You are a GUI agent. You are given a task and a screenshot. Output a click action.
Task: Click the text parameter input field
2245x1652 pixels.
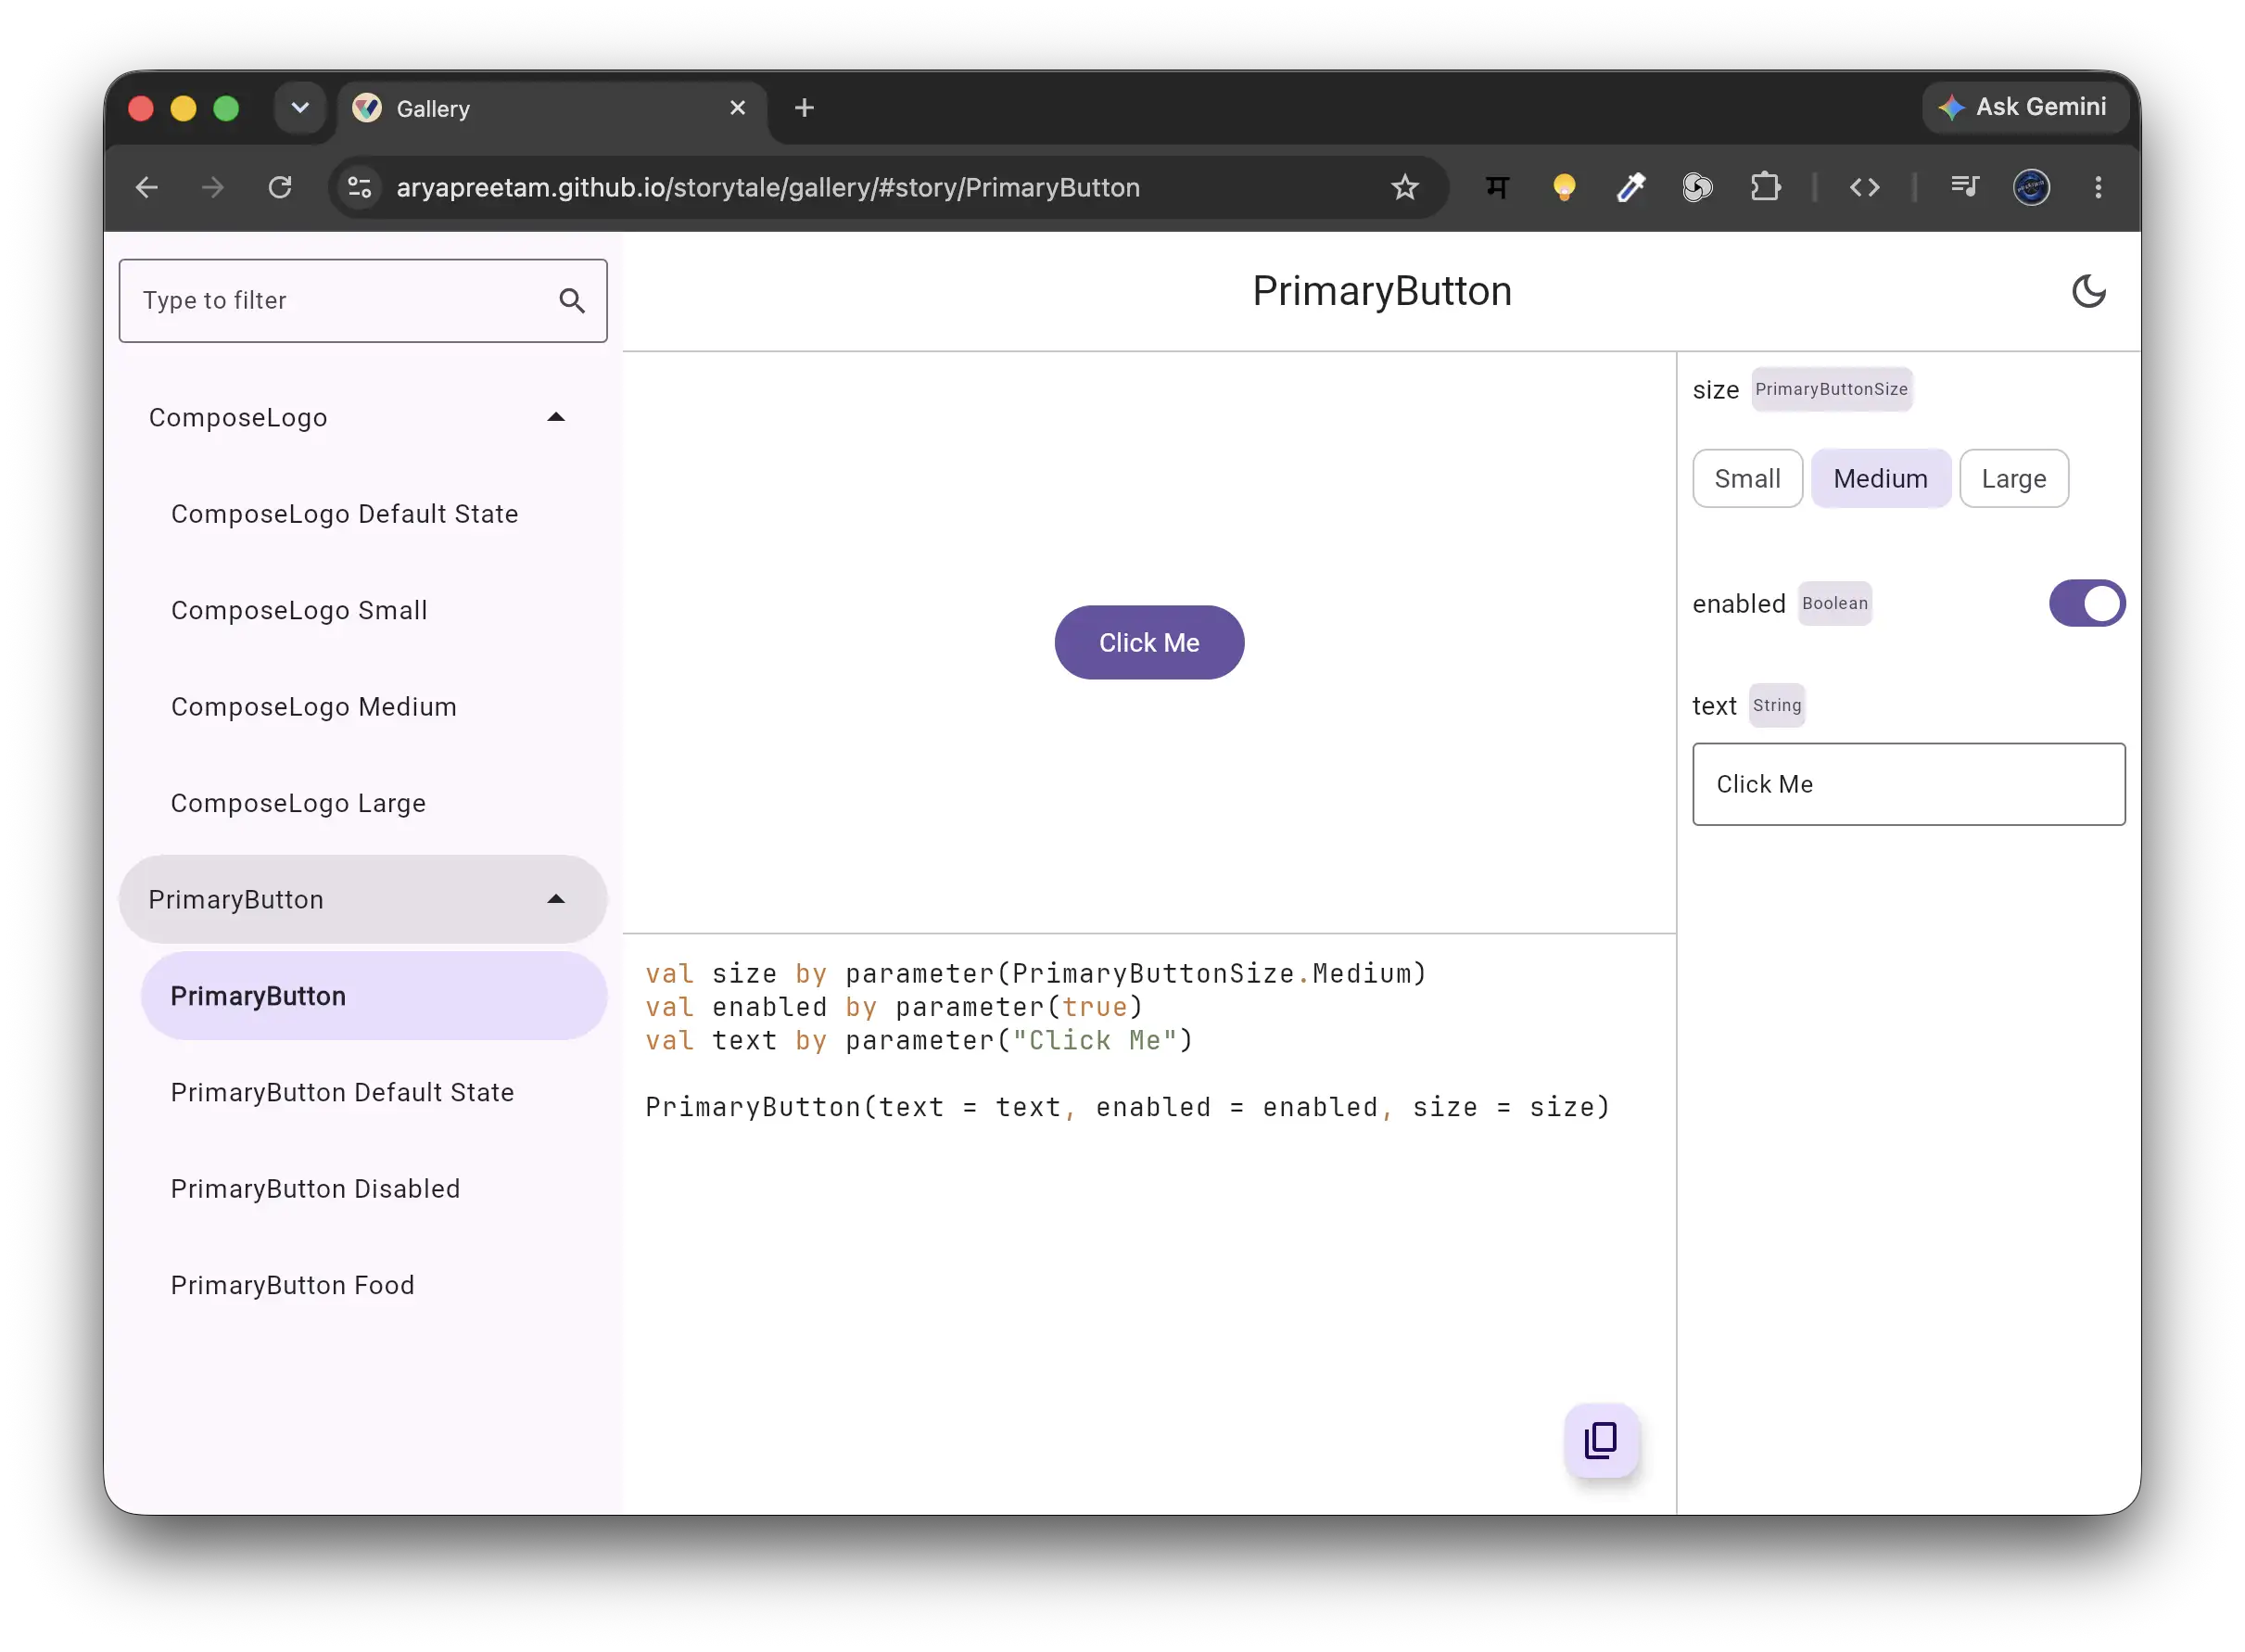[x=1908, y=784]
